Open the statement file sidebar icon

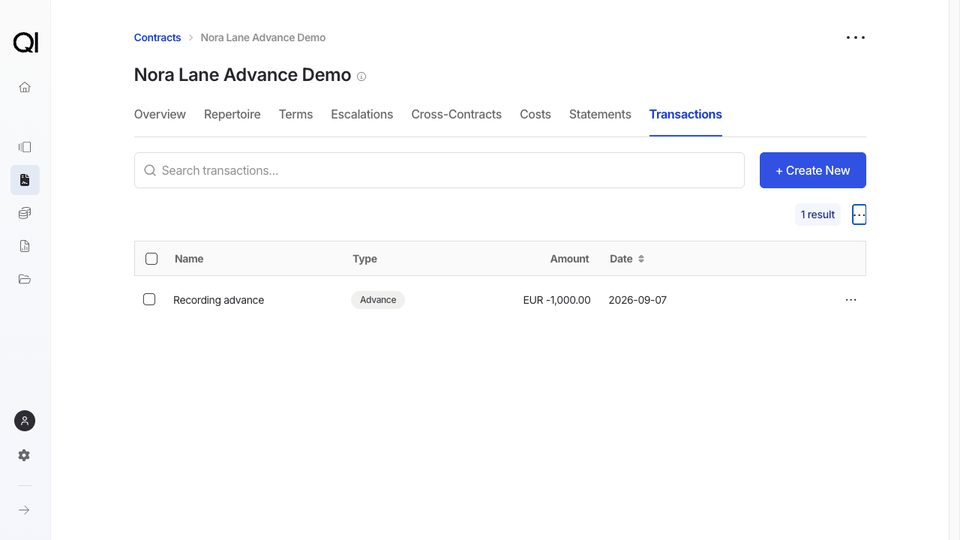pyautogui.click(x=24, y=246)
